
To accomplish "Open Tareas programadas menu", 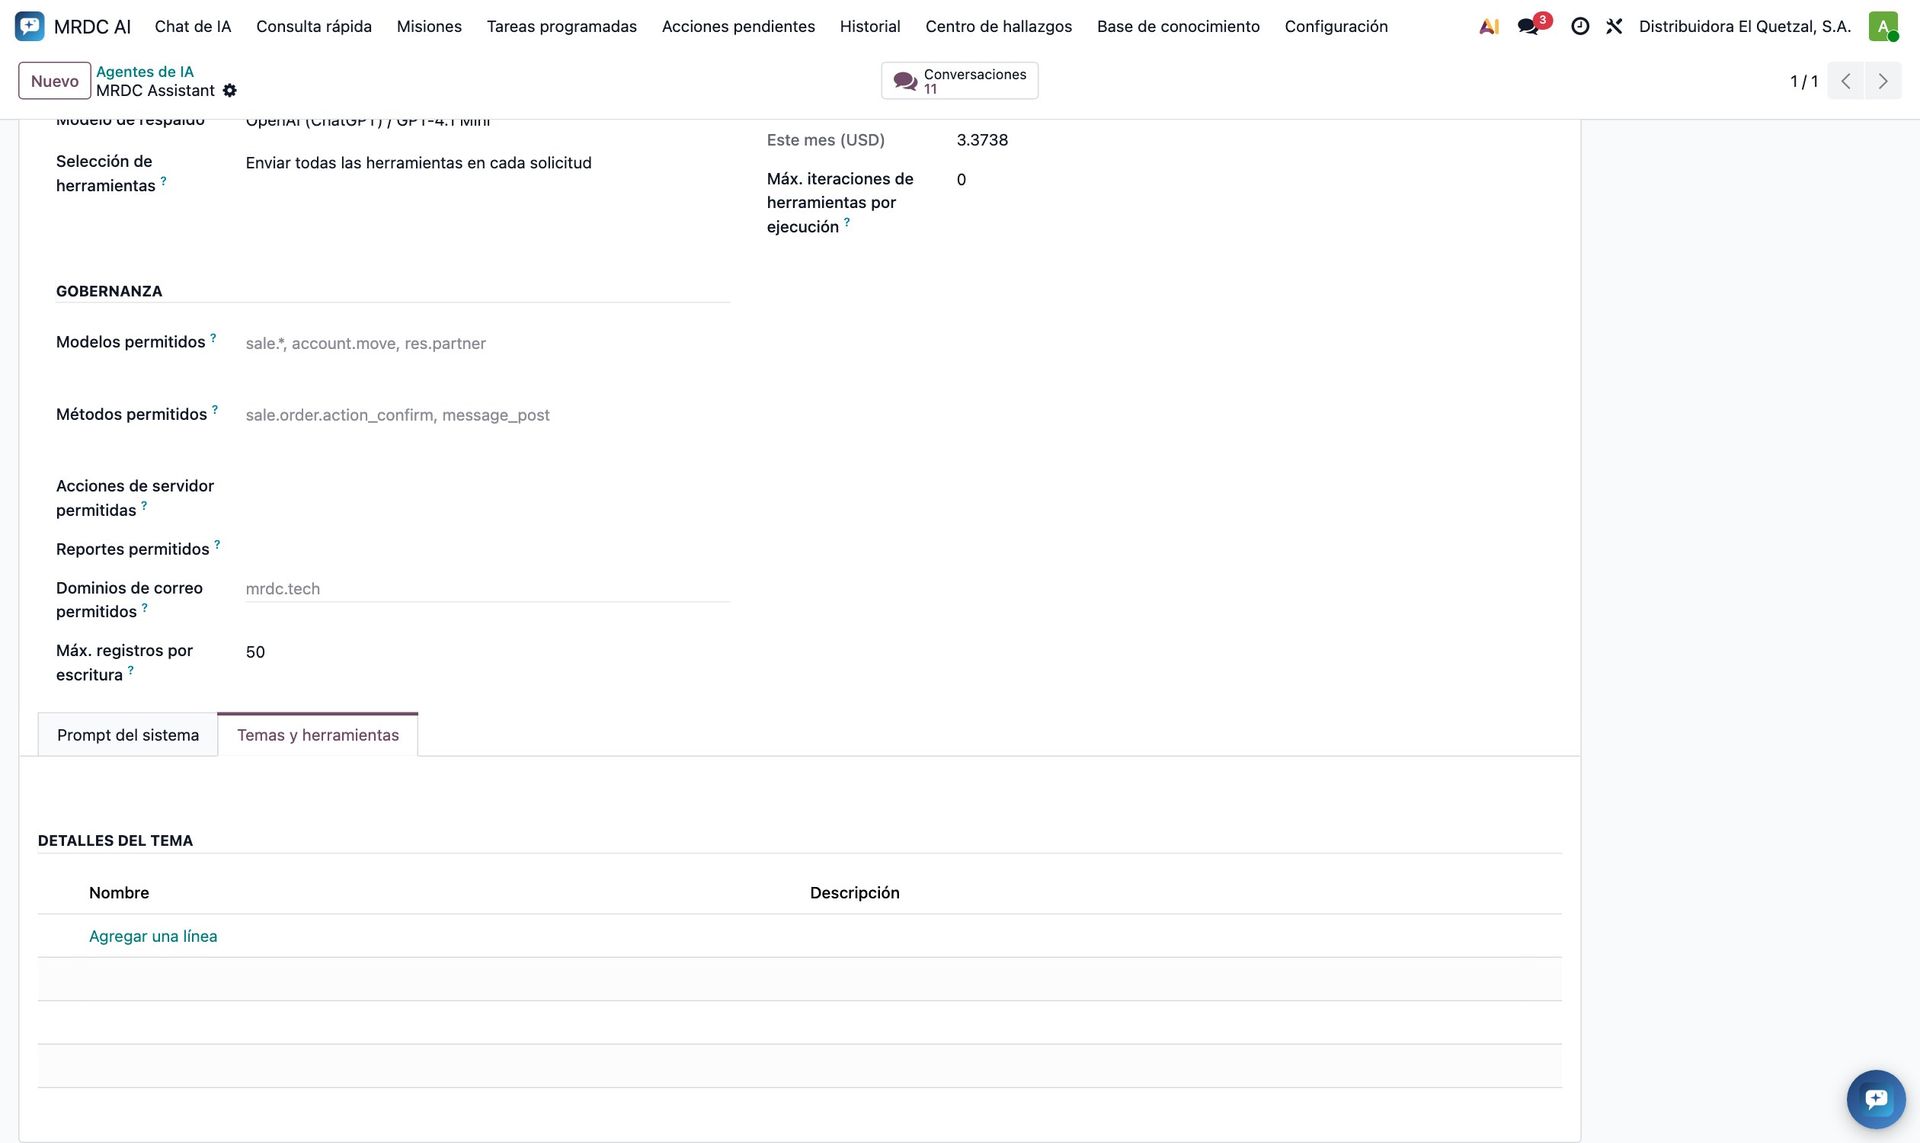I will click(561, 27).
